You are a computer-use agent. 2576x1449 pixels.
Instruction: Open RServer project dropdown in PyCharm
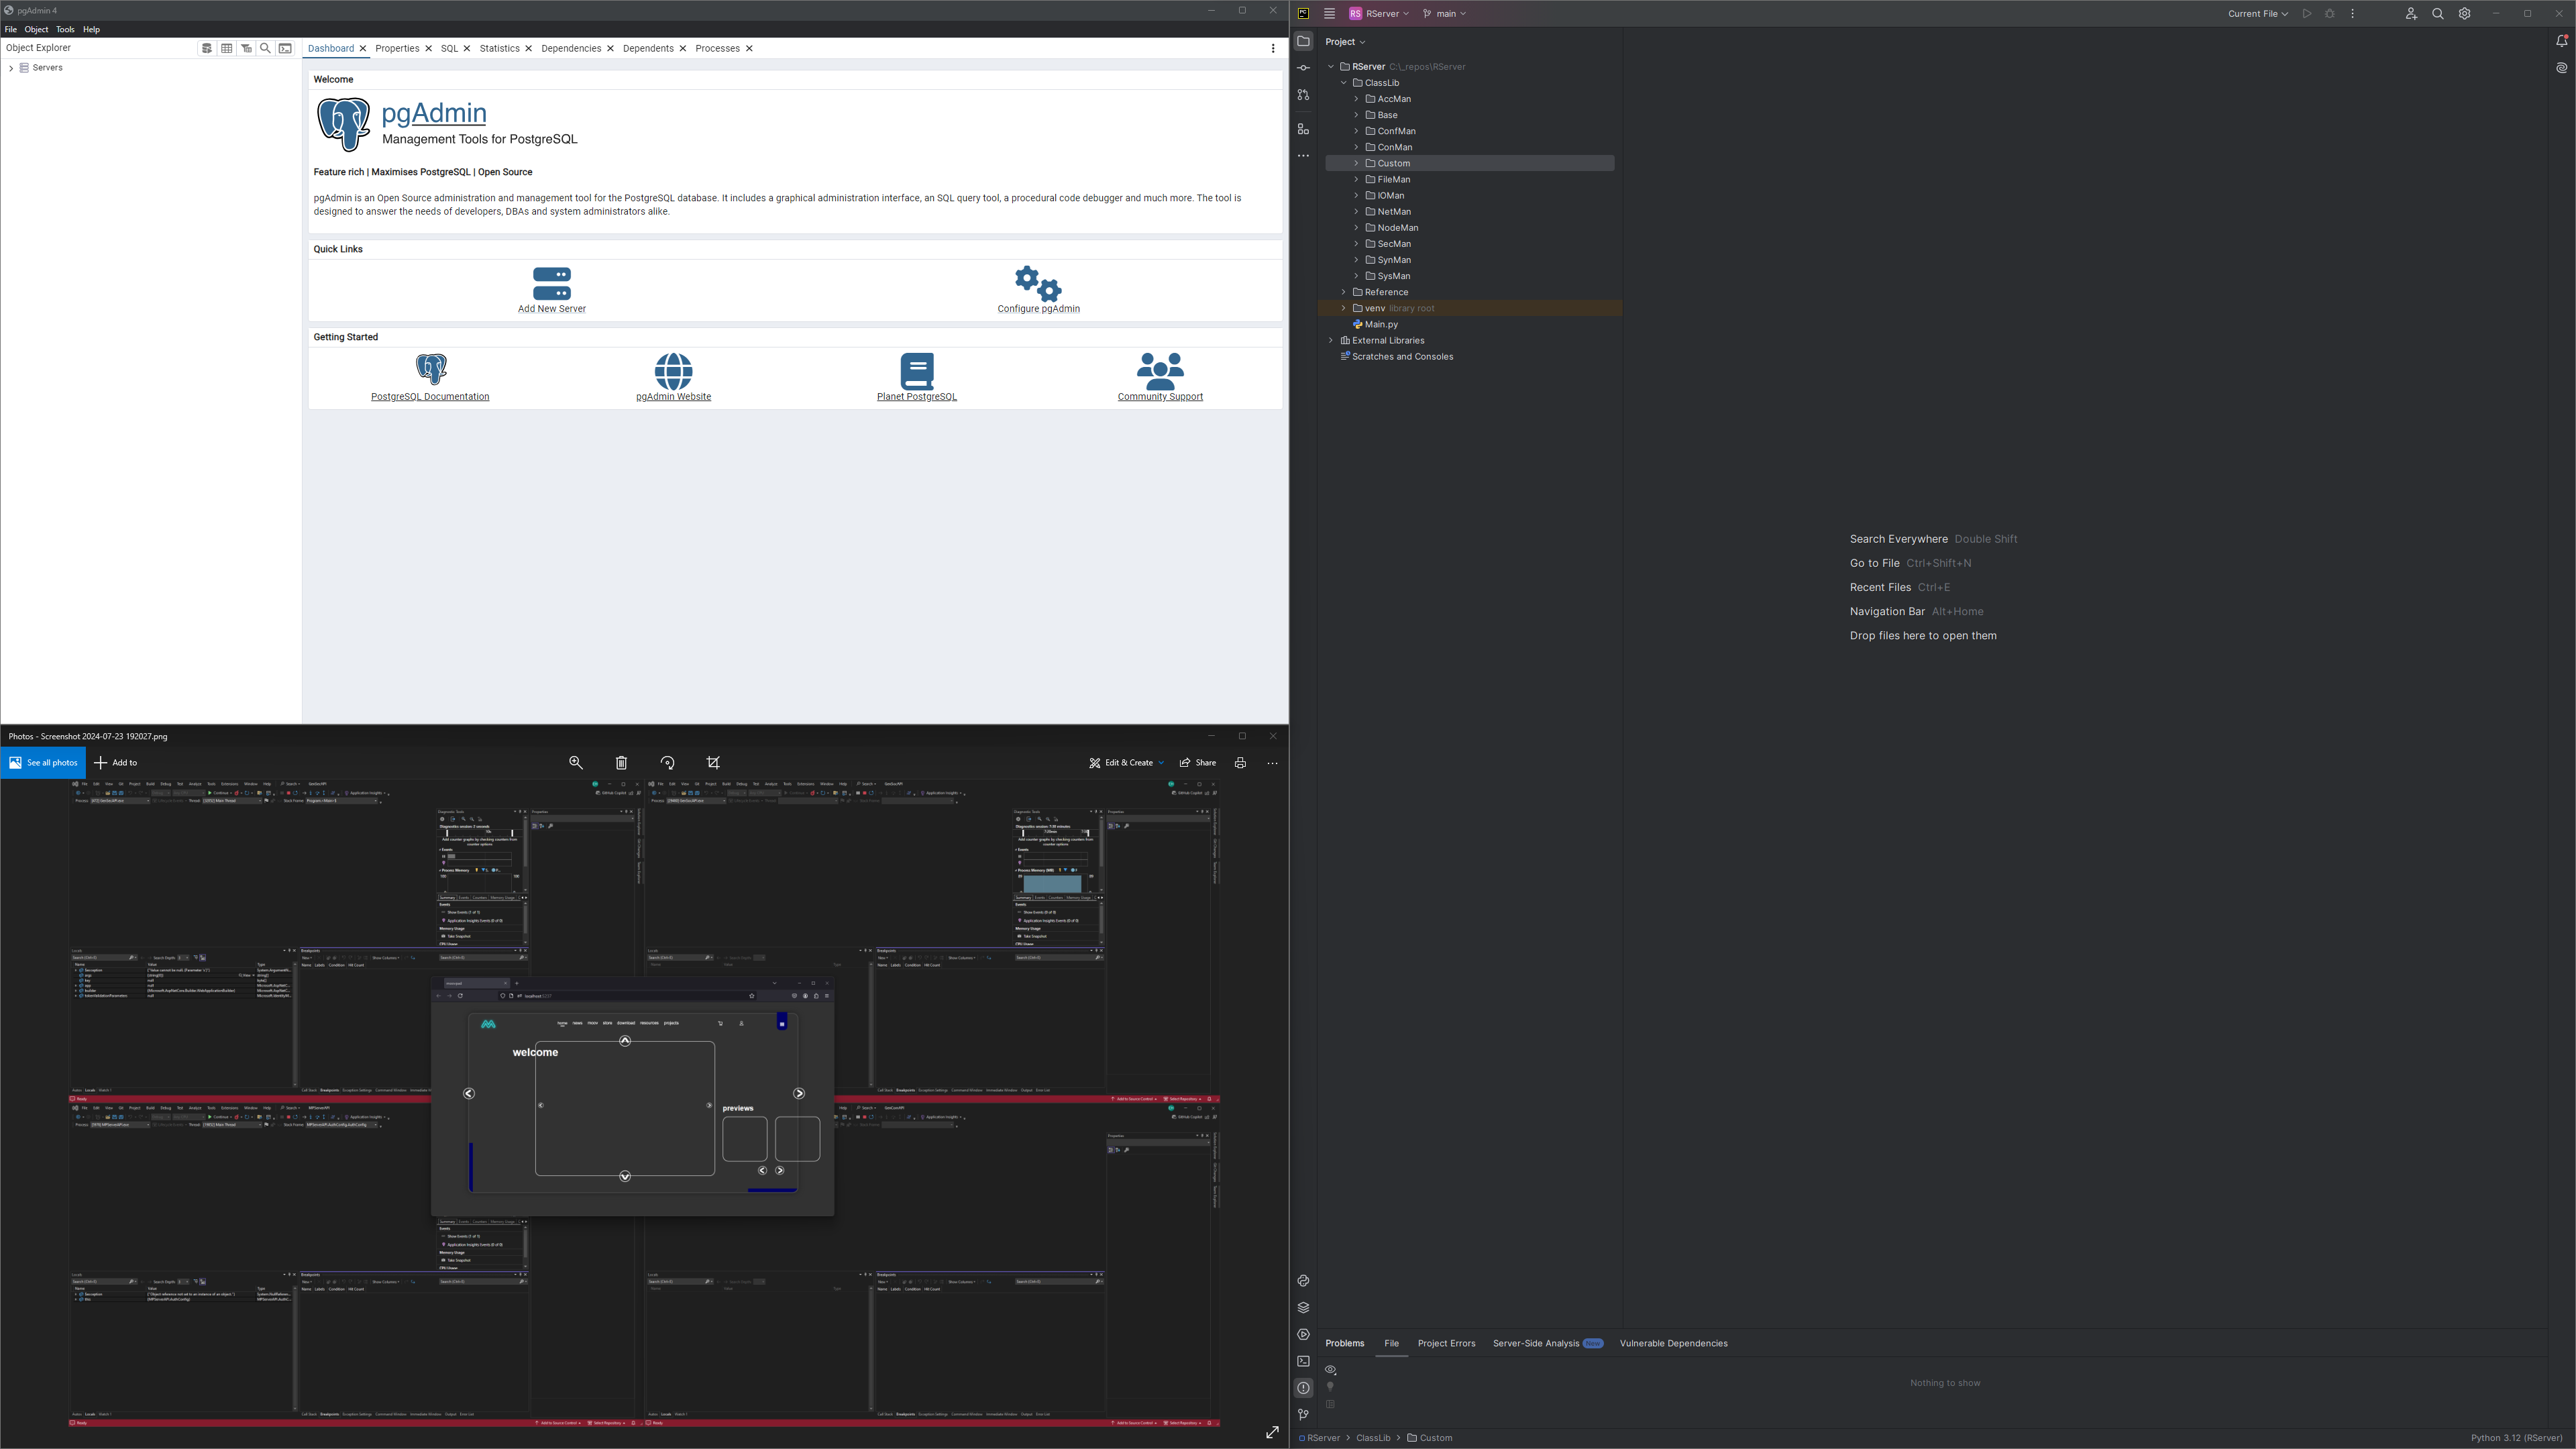(1379, 14)
